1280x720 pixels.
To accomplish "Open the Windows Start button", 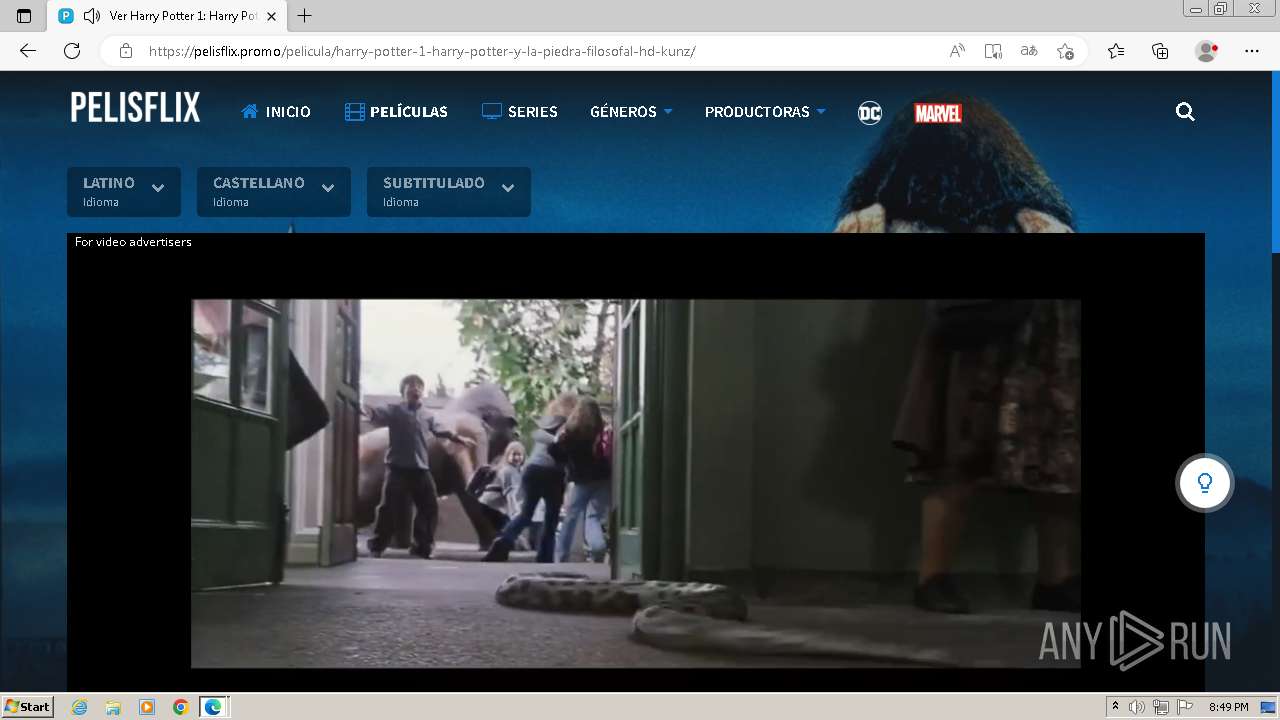I will pyautogui.click(x=27, y=707).
